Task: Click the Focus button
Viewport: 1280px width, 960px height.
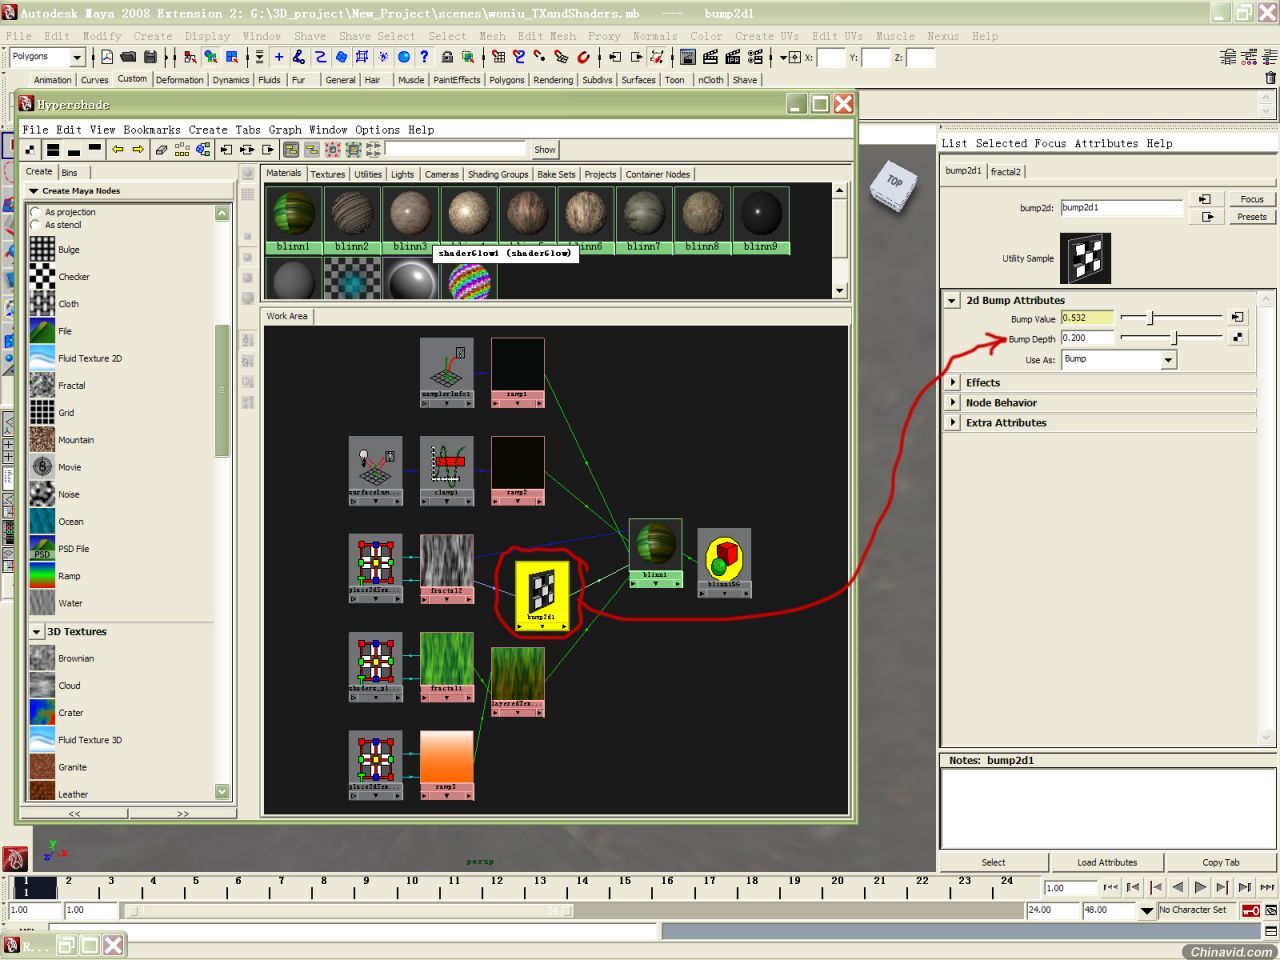Action: [x=1251, y=199]
